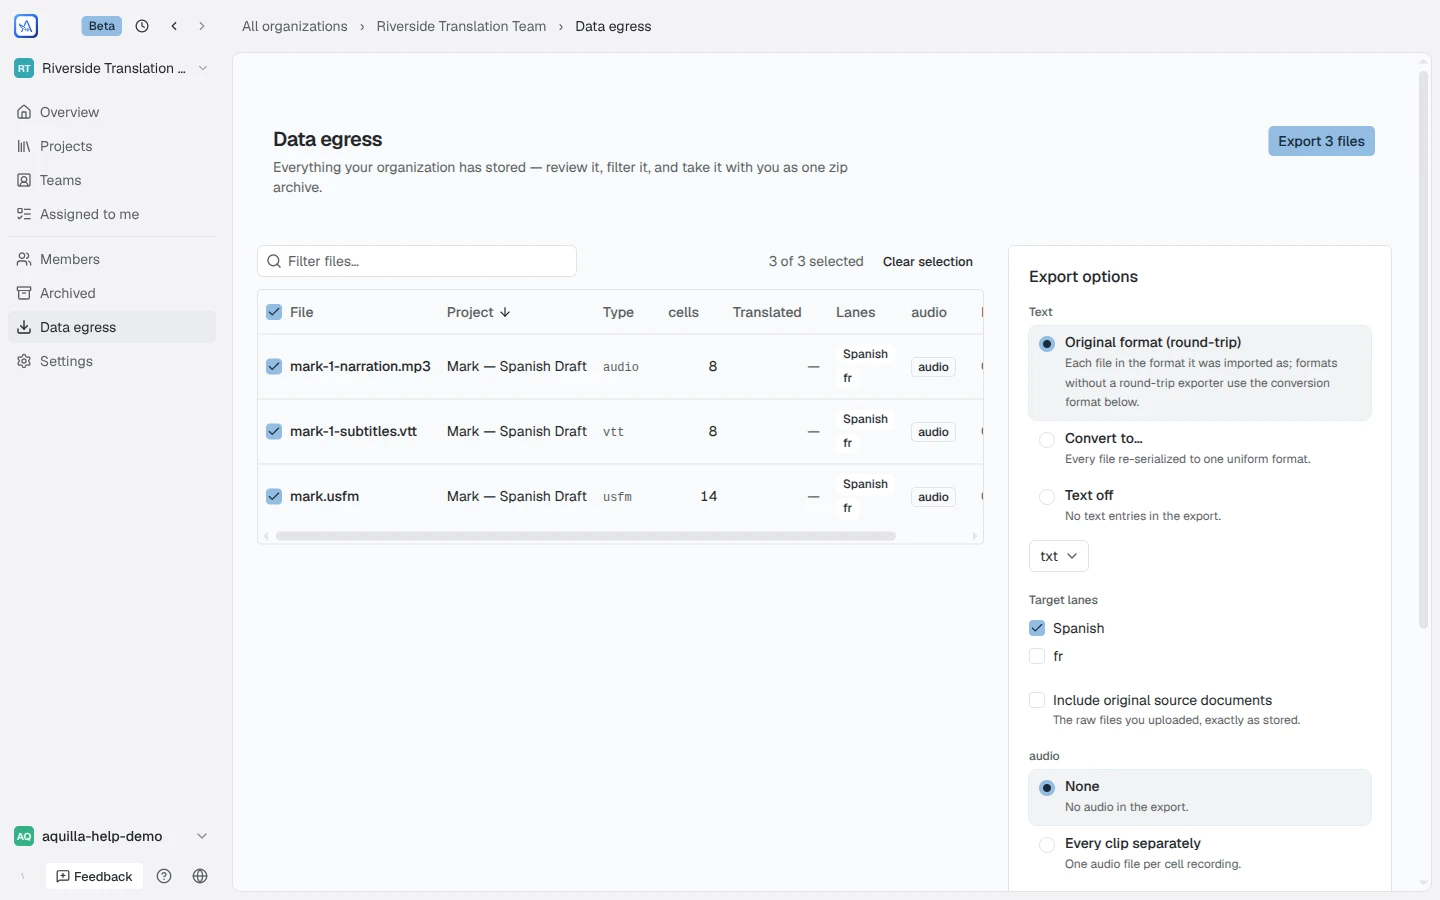
Task: Click the app logo icon
Action: [x=26, y=27]
